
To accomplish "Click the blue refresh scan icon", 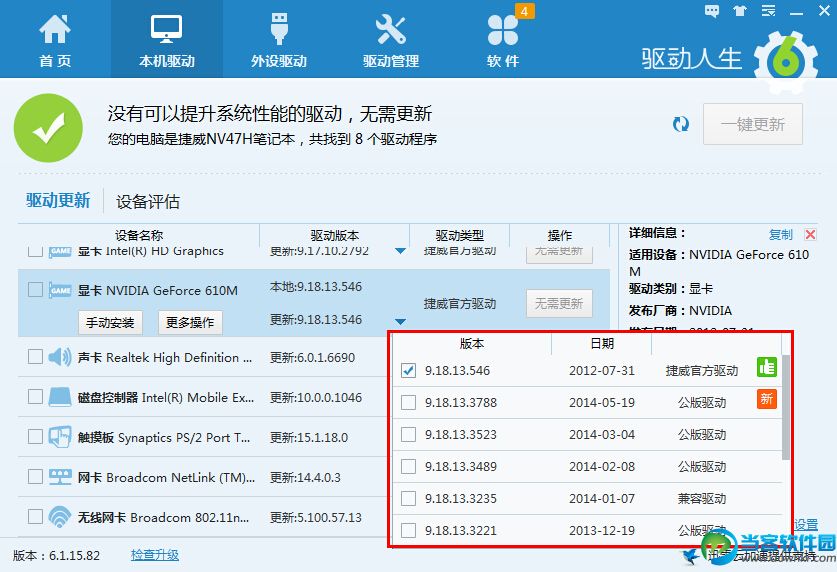I will (x=681, y=124).
